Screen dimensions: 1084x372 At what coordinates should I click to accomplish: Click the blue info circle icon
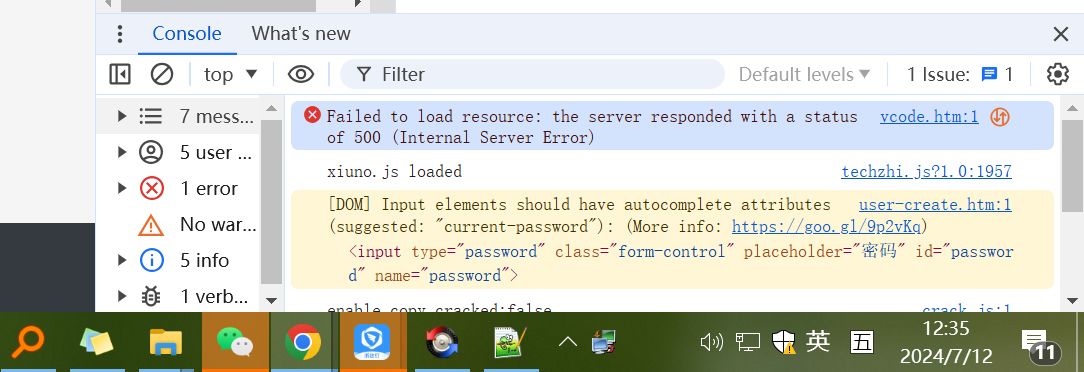tap(151, 260)
